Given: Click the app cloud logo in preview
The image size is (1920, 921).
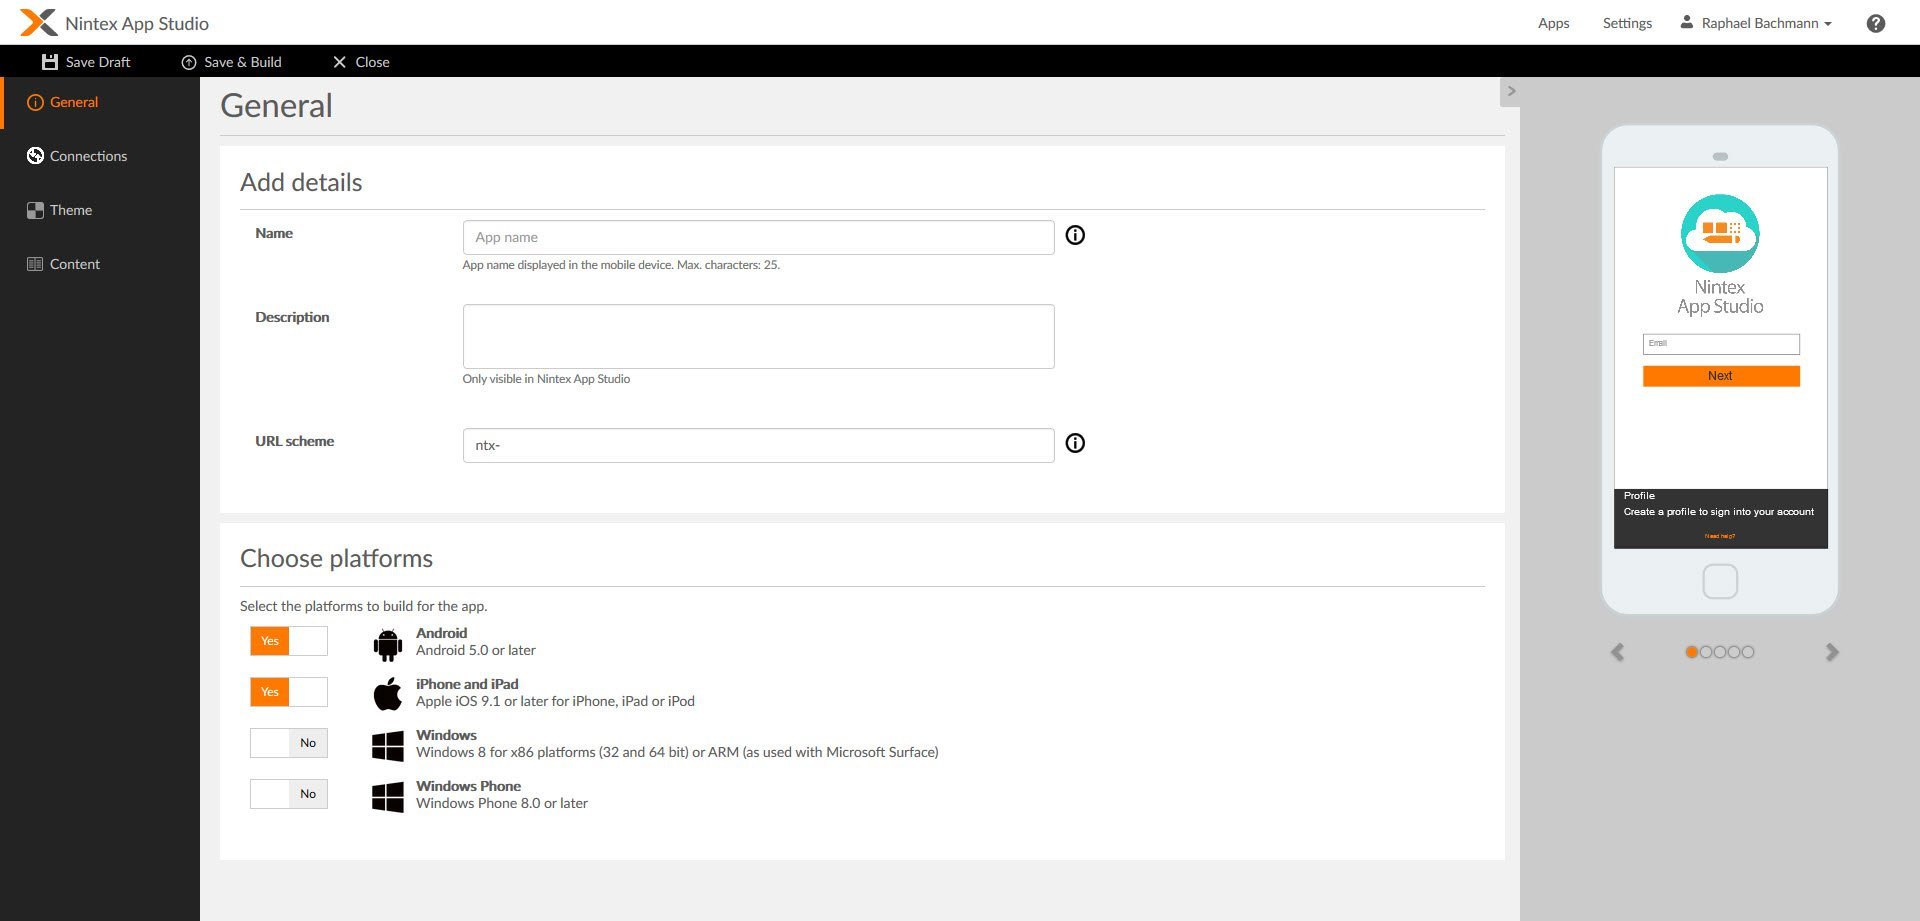Looking at the screenshot, I should tap(1720, 233).
